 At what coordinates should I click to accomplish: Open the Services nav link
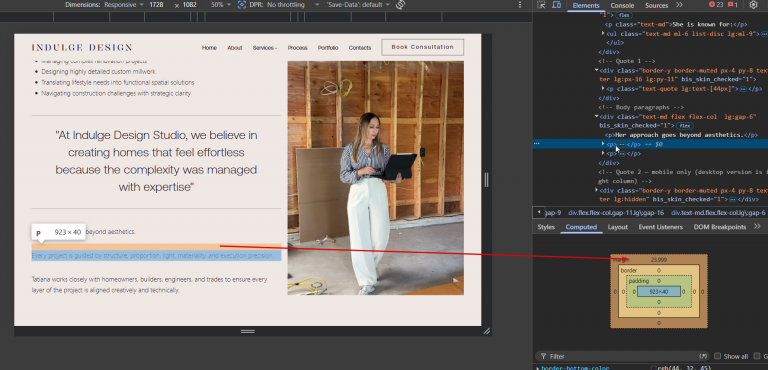click(264, 48)
